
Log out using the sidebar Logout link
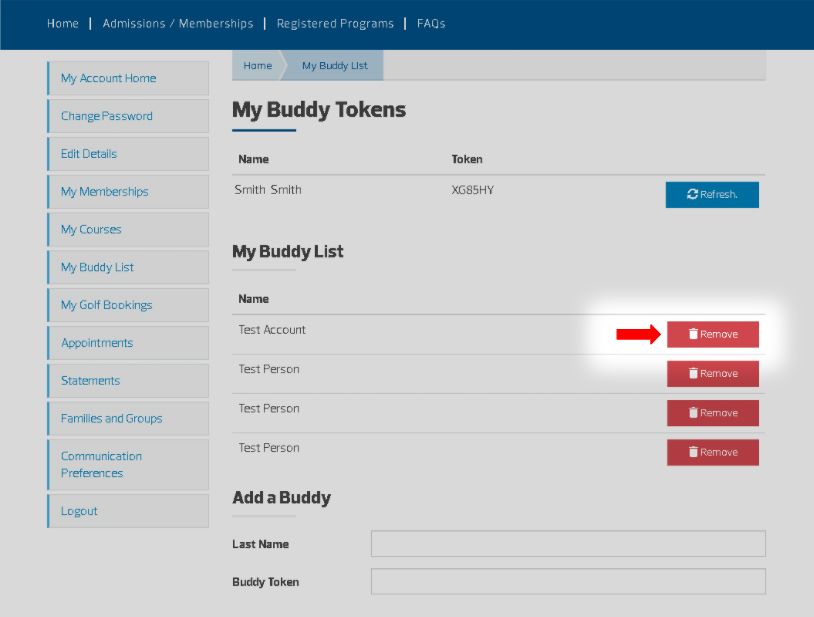tap(79, 511)
